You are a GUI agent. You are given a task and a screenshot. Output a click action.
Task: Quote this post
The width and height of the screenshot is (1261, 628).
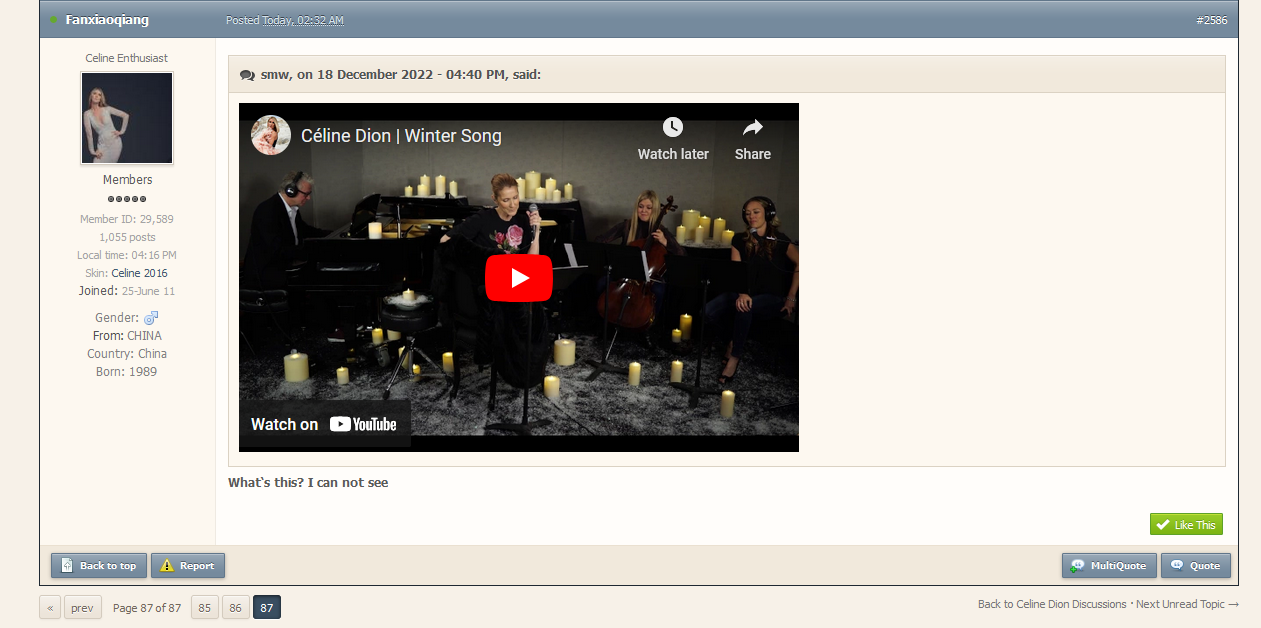[1196, 566]
